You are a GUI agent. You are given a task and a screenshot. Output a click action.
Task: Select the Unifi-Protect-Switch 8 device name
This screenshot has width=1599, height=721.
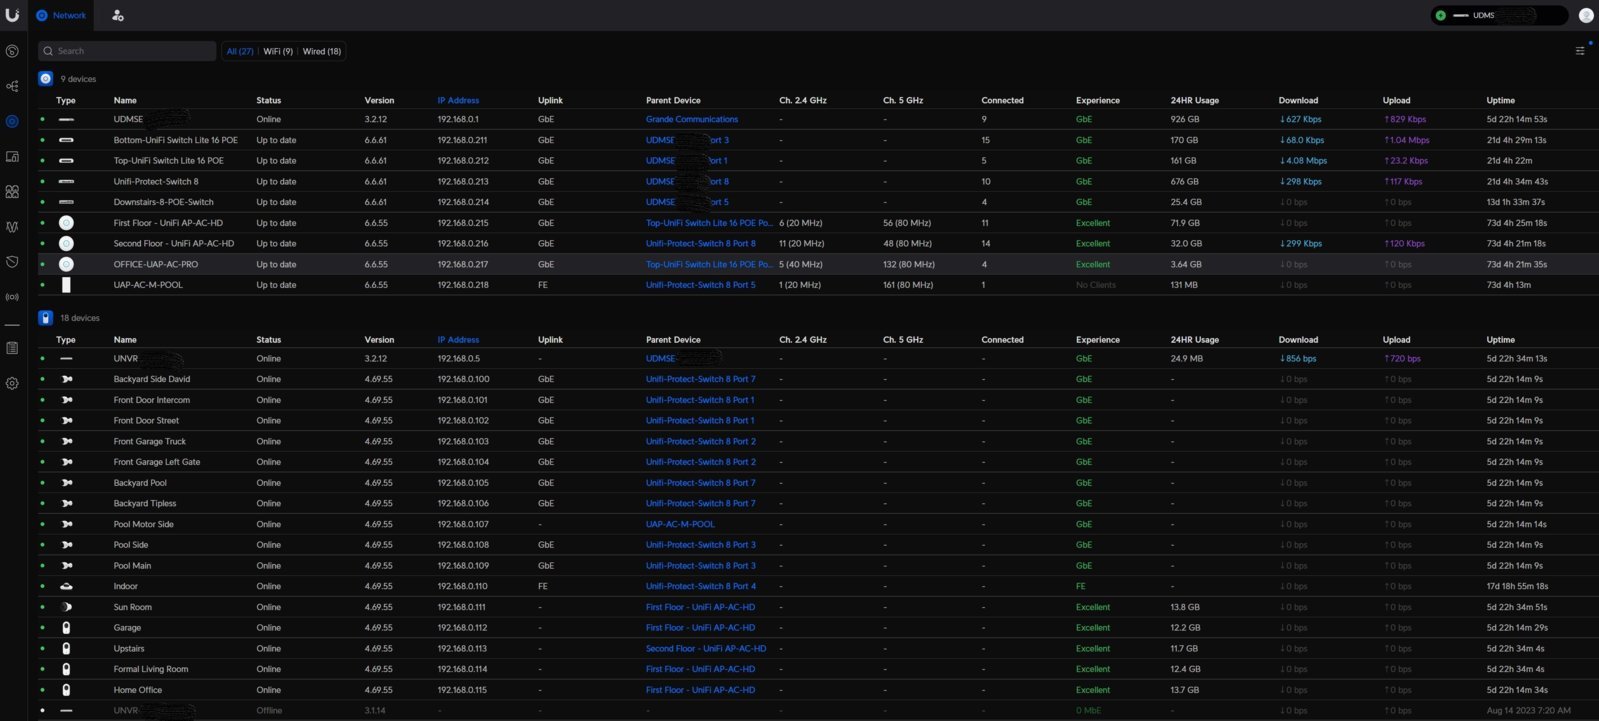(156, 181)
